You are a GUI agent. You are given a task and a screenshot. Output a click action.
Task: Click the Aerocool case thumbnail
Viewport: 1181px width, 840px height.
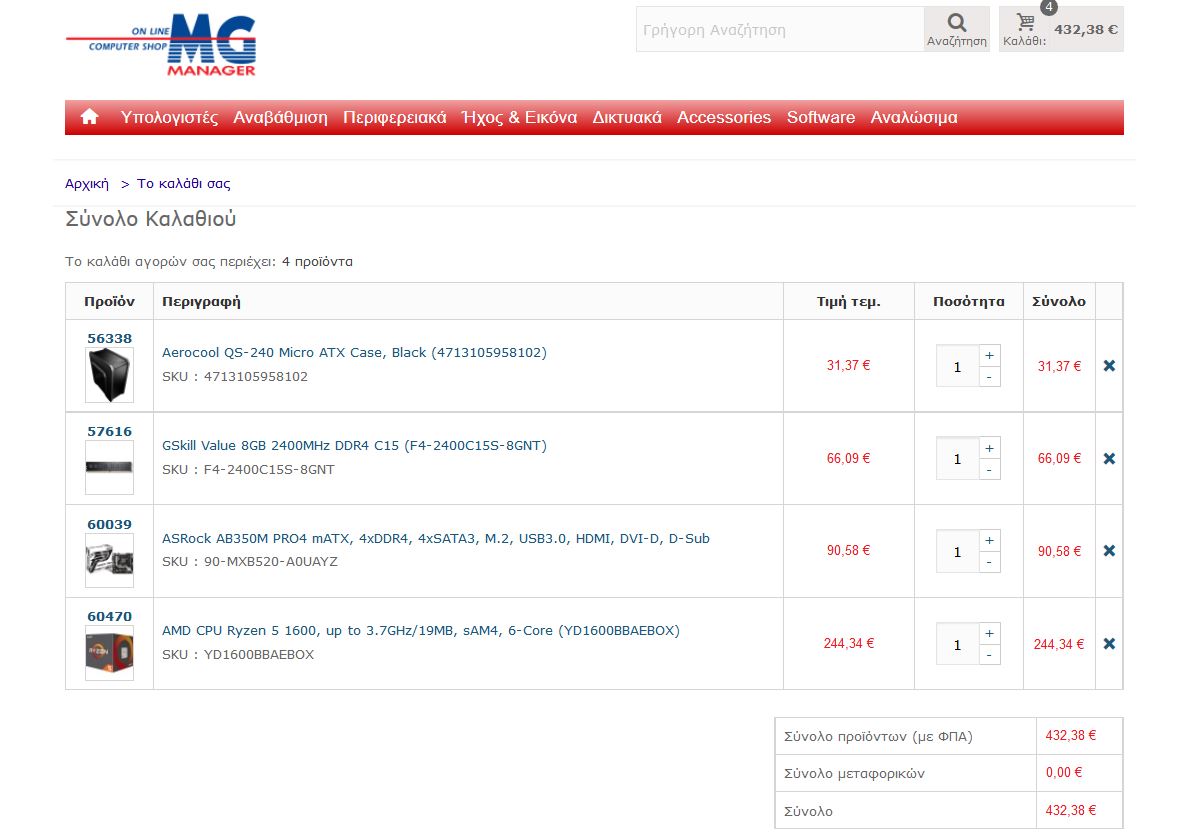click(109, 375)
